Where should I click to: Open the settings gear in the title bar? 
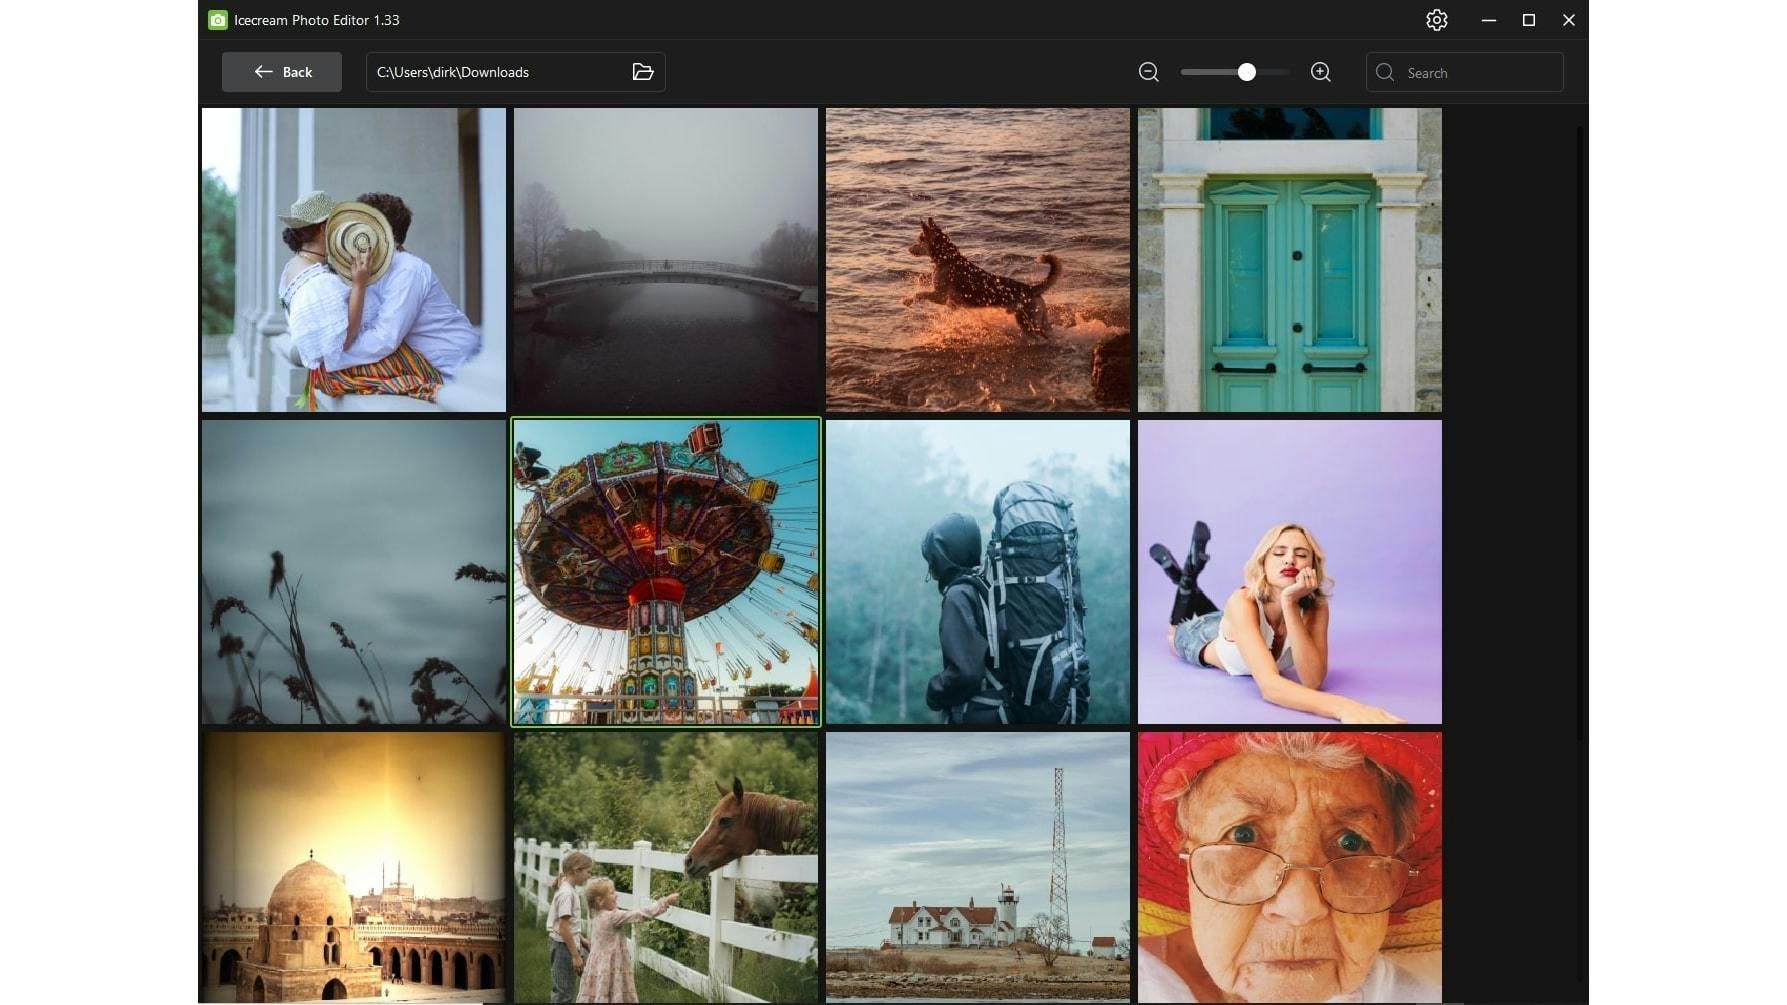pyautogui.click(x=1436, y=20)
